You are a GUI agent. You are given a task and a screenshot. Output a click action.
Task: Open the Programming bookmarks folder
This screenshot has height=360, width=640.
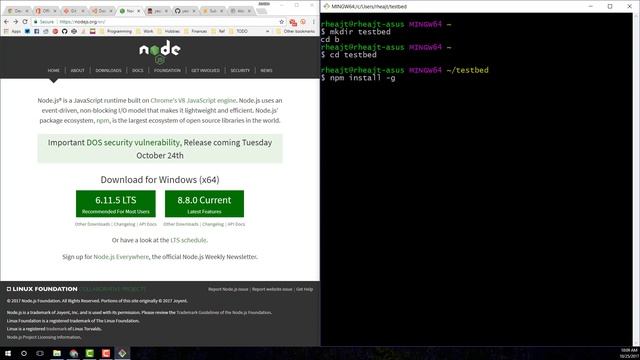116,31
